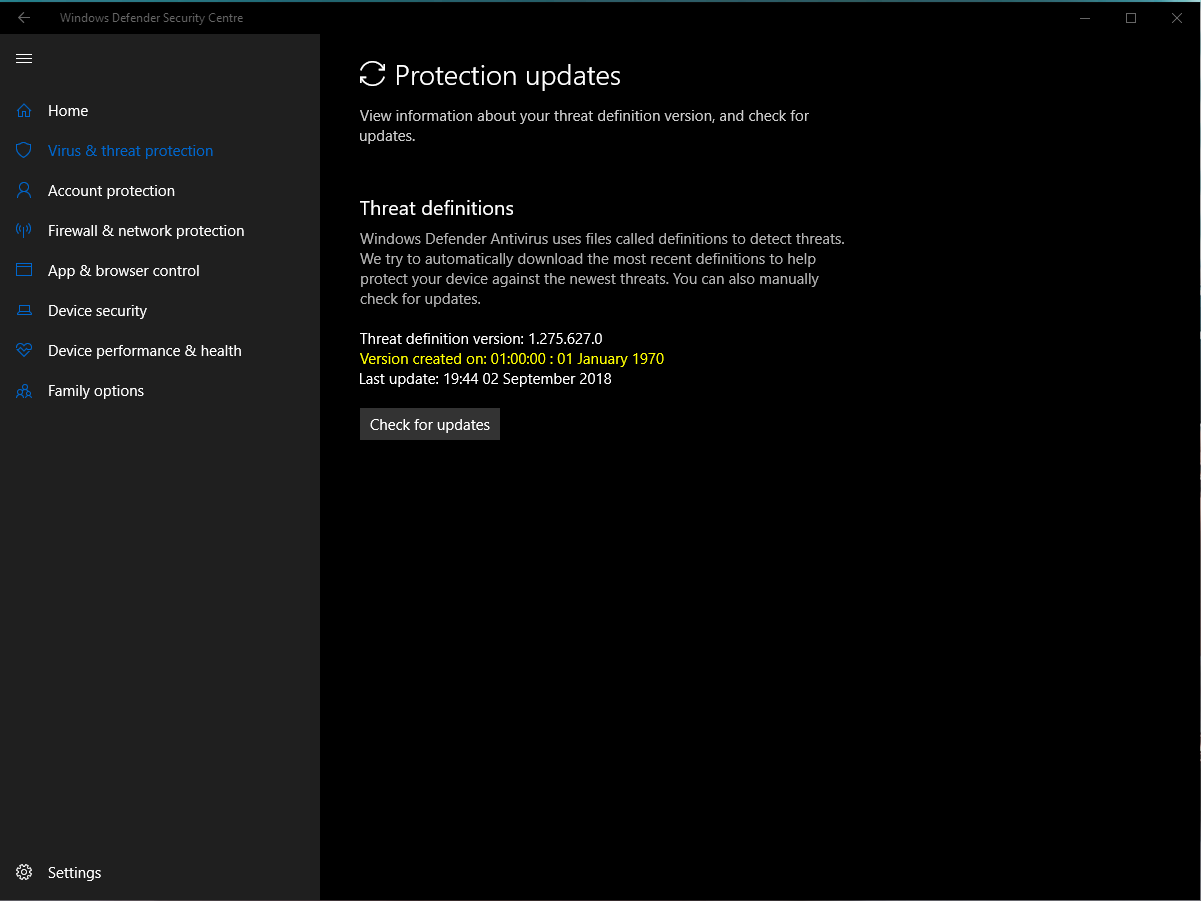Click the Threat definitions heading

pos(437,208)
